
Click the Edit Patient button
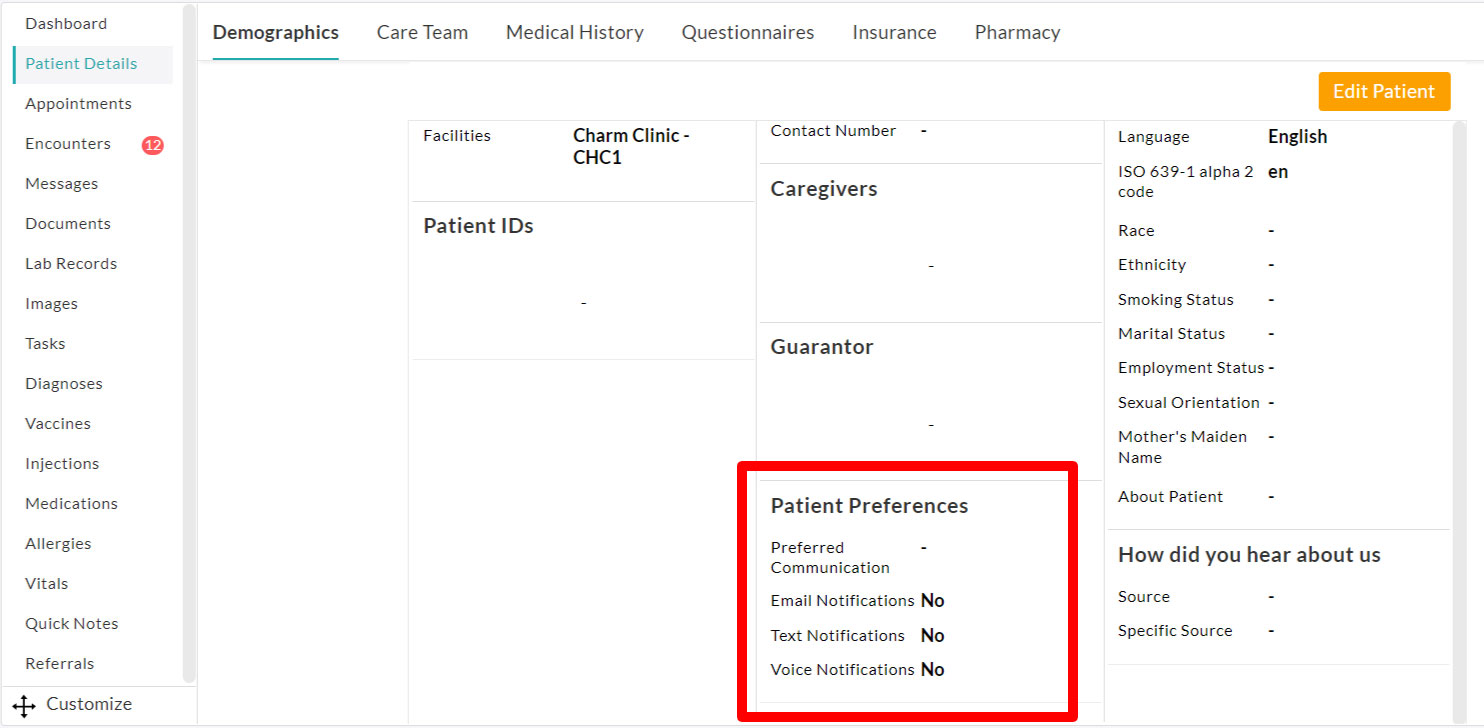[x=1383, y=91]
